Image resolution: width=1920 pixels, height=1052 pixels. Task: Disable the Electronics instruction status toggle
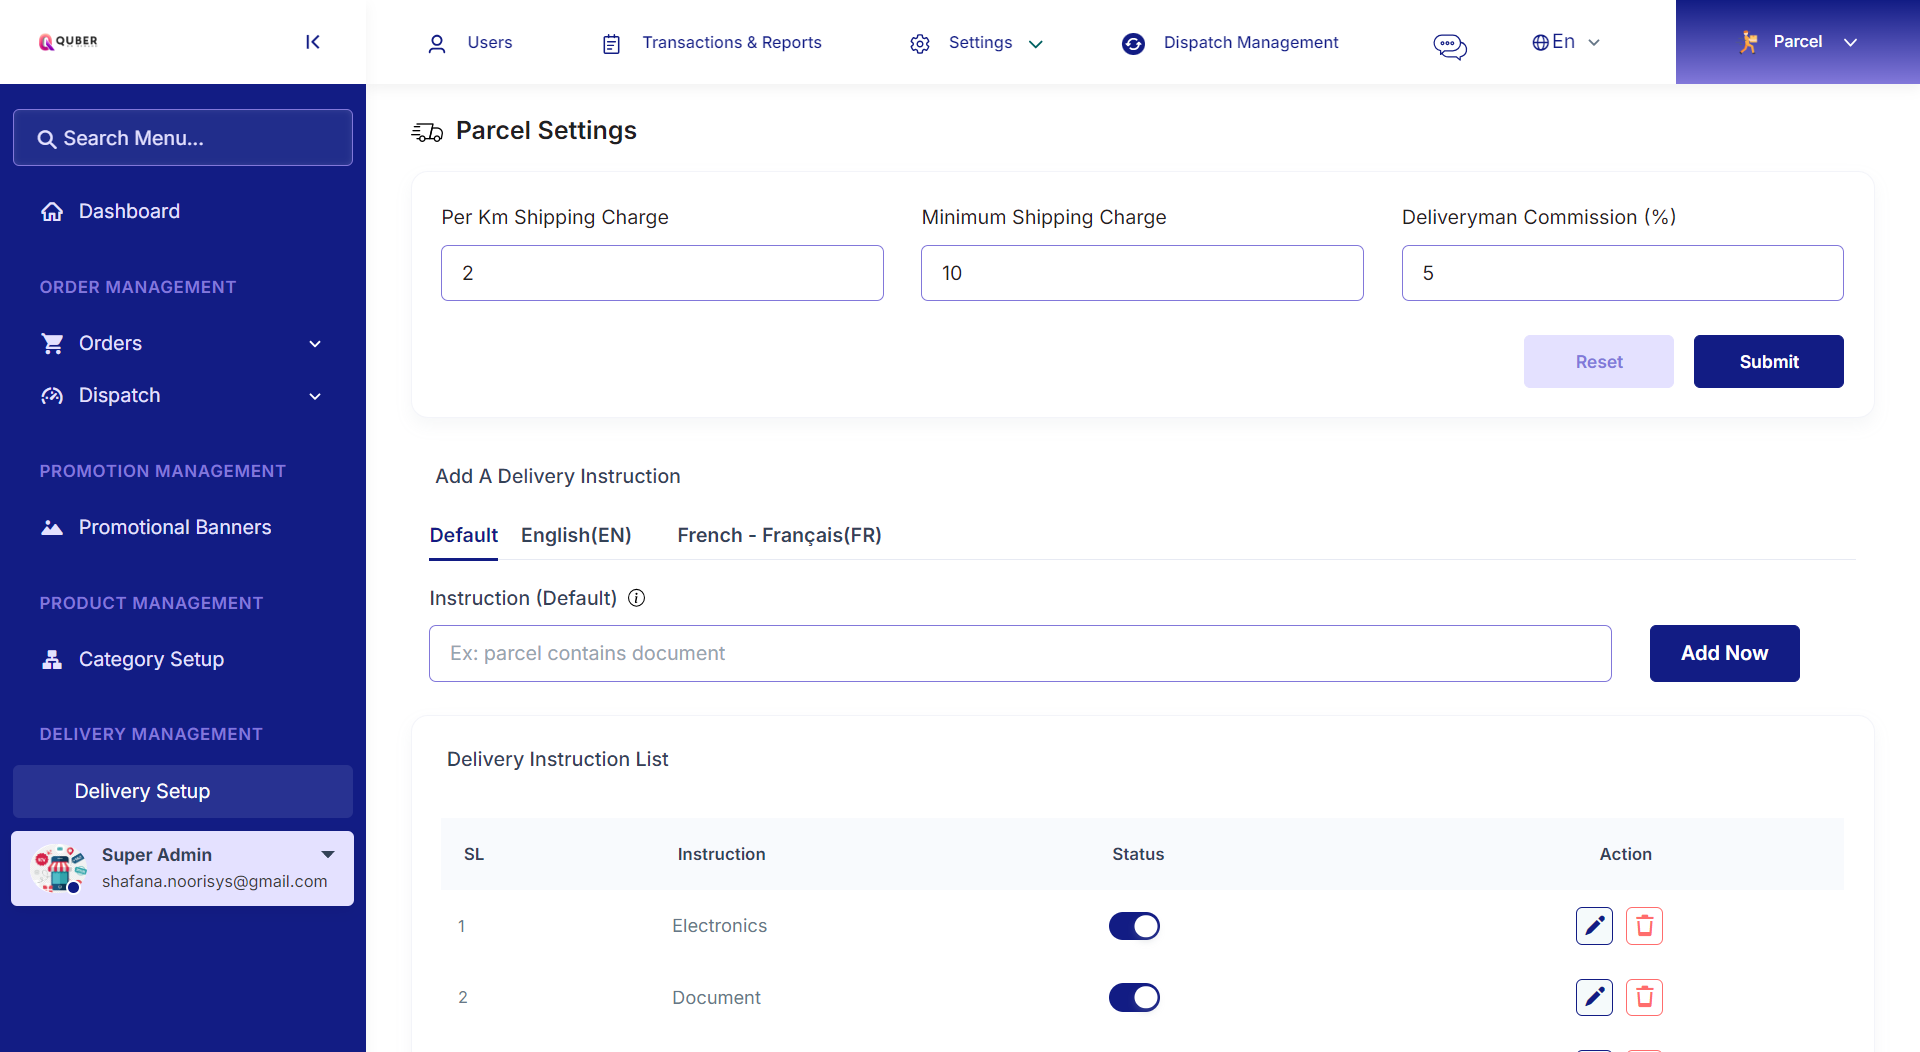1134,926
